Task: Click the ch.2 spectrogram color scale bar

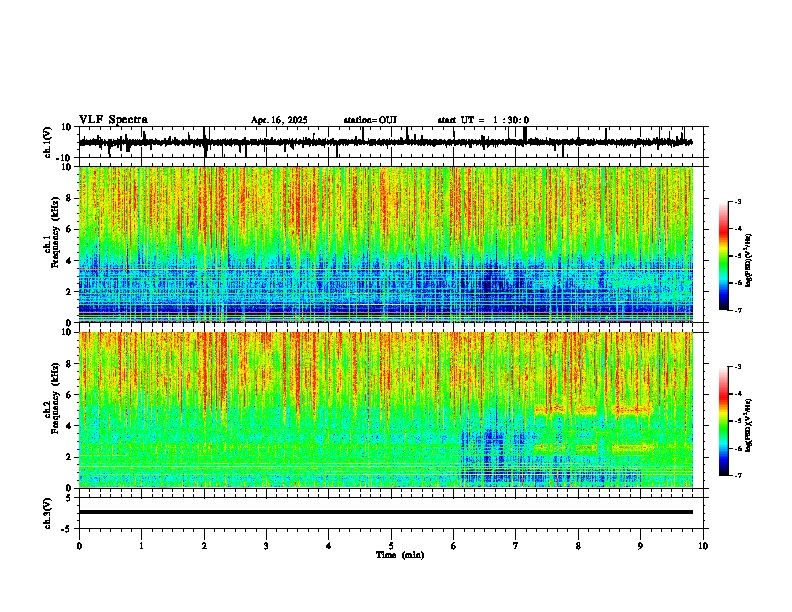Action: (723, 421)
